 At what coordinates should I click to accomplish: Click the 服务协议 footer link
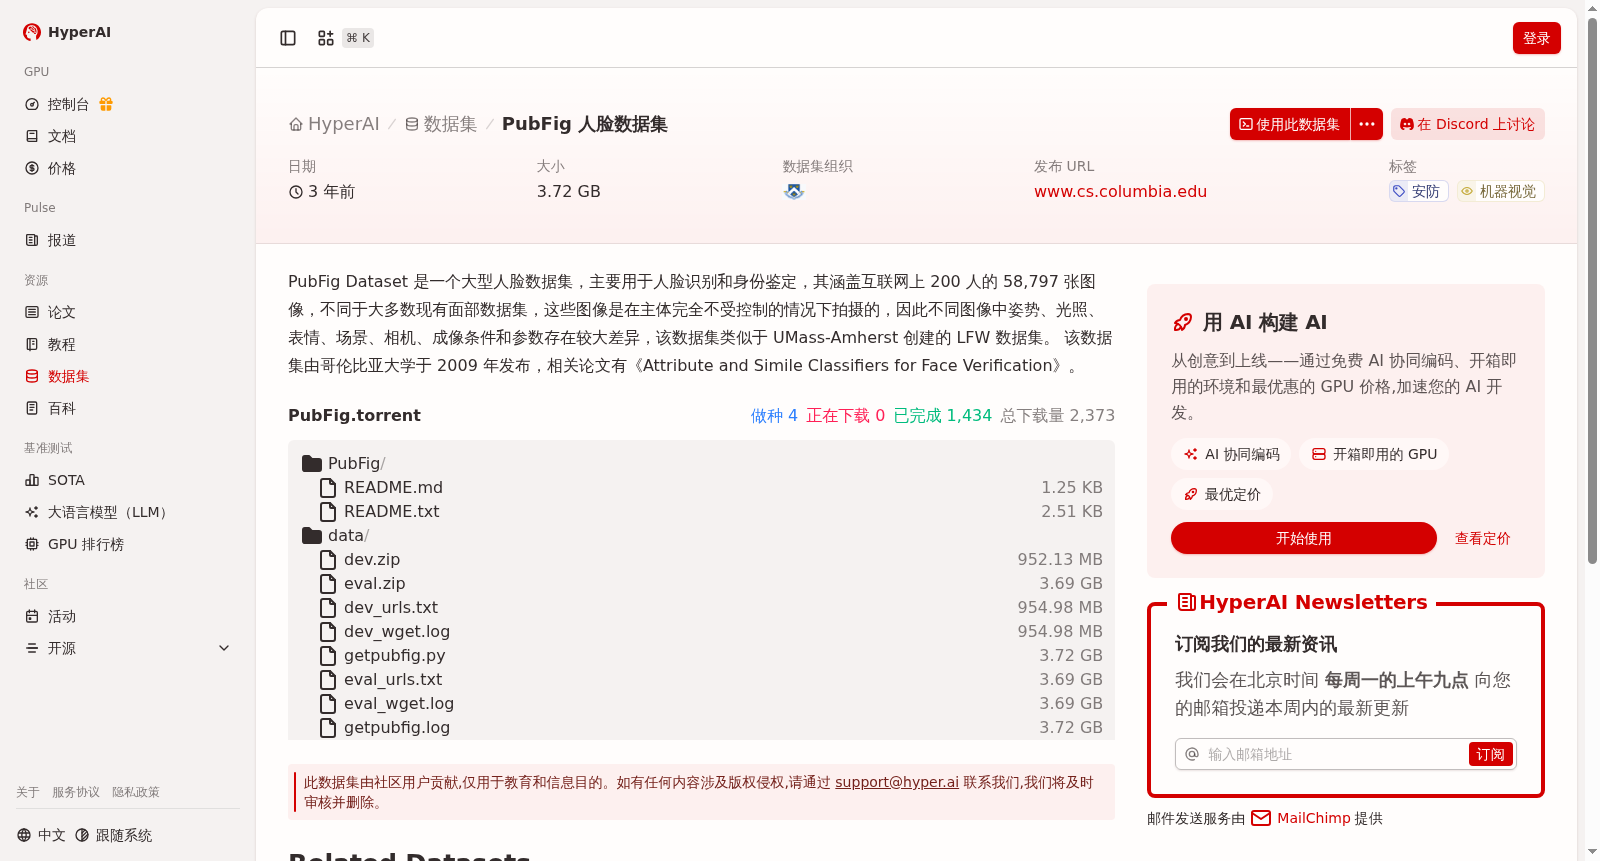click(x=76, y=792)
